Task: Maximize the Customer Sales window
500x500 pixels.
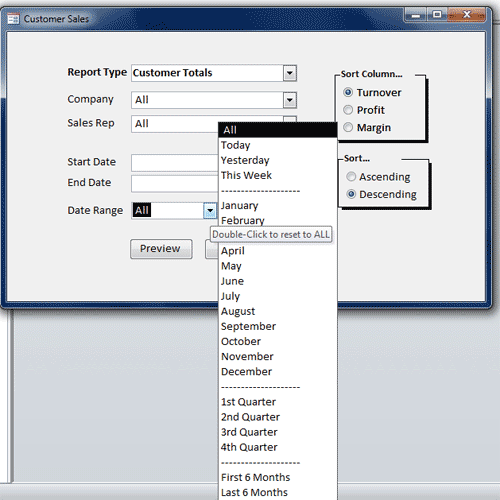Action: (437, 15)
